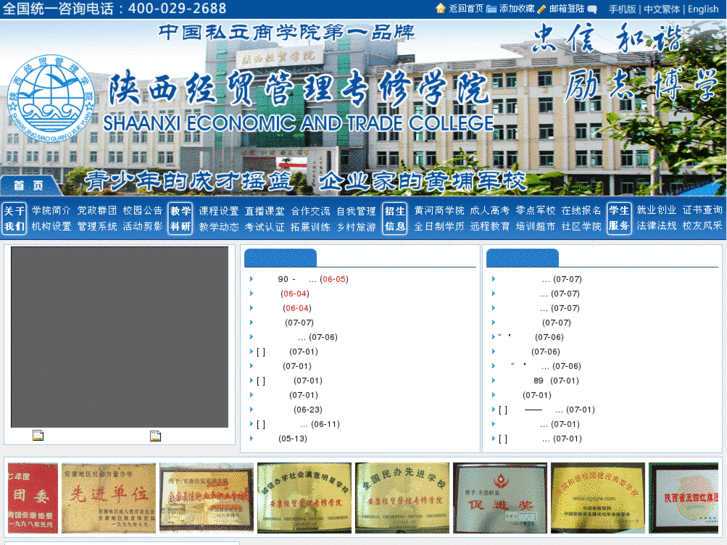Open 远程教育 in the navigation
The image size is (727, 545).
490,226
